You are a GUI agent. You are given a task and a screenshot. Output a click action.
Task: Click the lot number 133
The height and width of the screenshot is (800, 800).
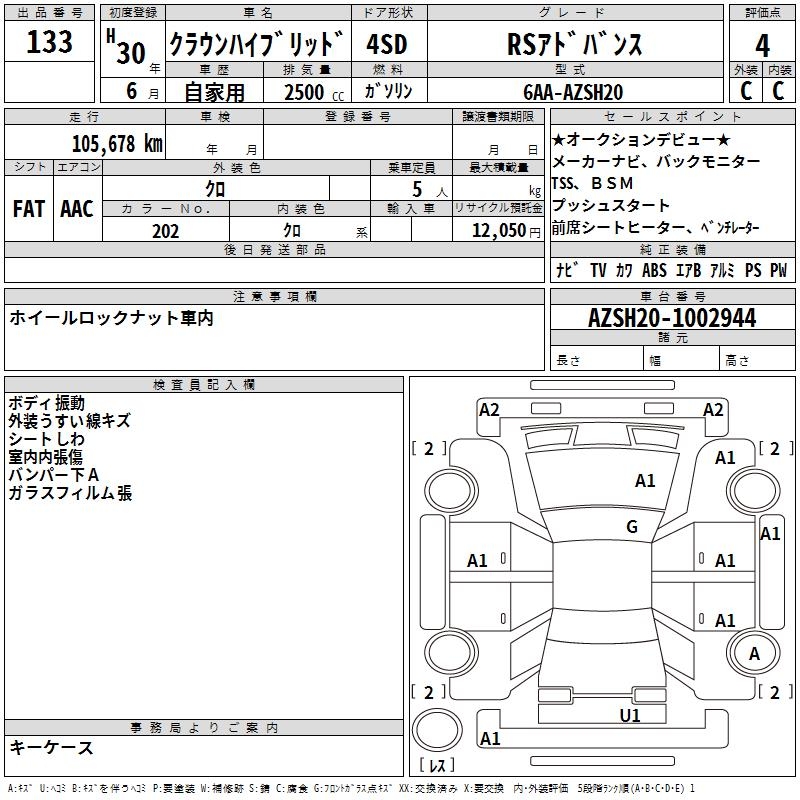(x=49, y=42)
